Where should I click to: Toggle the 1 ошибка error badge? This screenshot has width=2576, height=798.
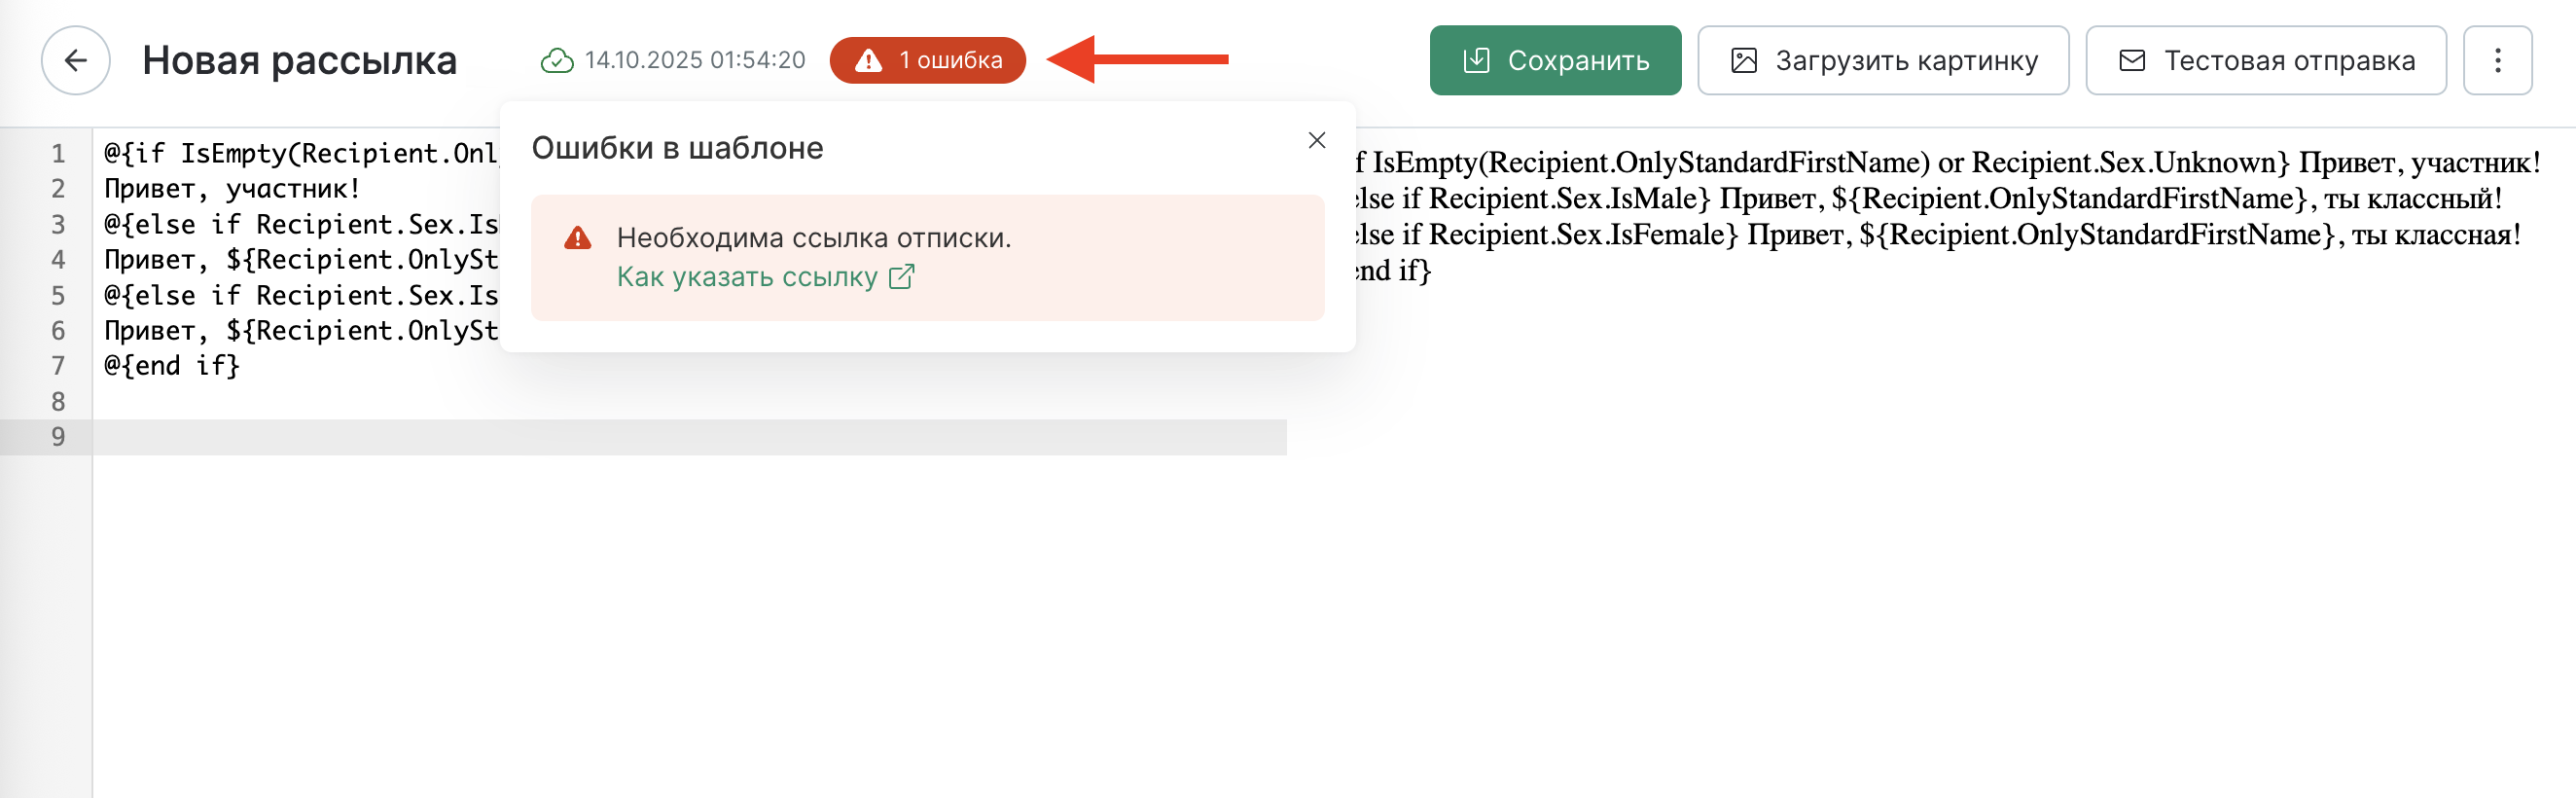pos(927,61)
